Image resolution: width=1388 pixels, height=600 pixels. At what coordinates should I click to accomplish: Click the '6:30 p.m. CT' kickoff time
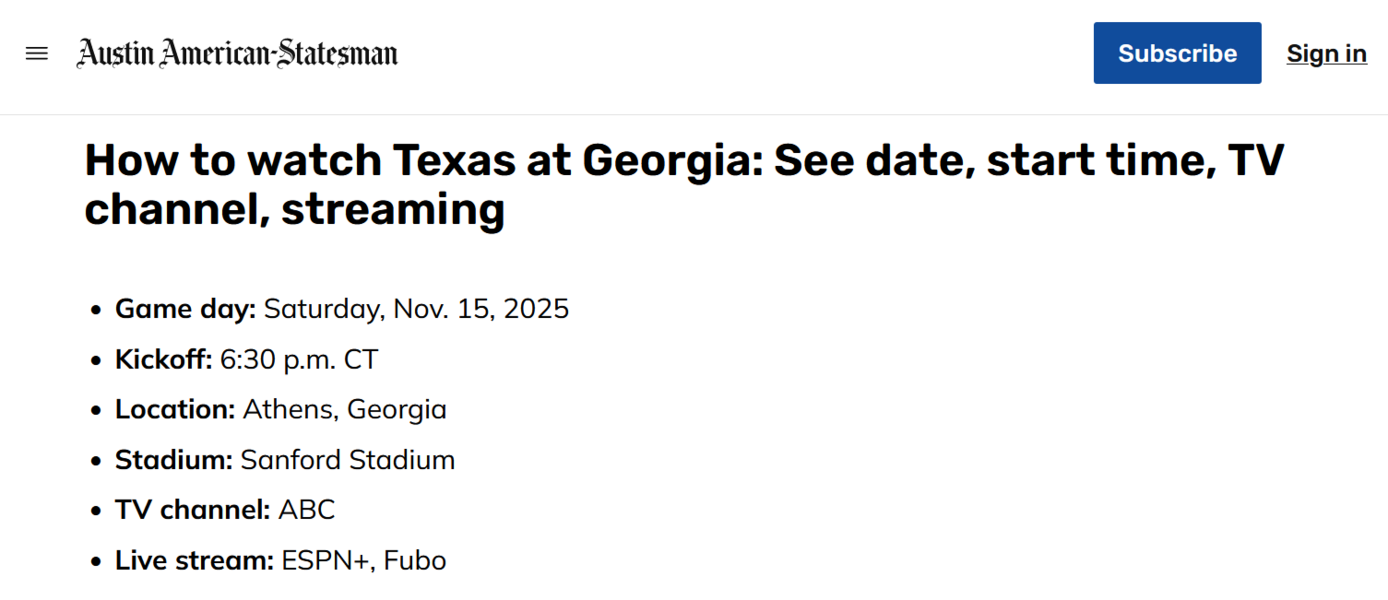299,359
